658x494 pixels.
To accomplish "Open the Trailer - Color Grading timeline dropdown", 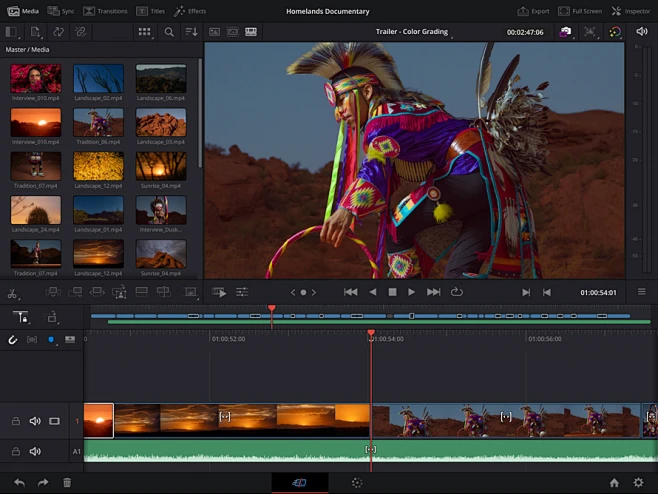I will coord(412,32).
